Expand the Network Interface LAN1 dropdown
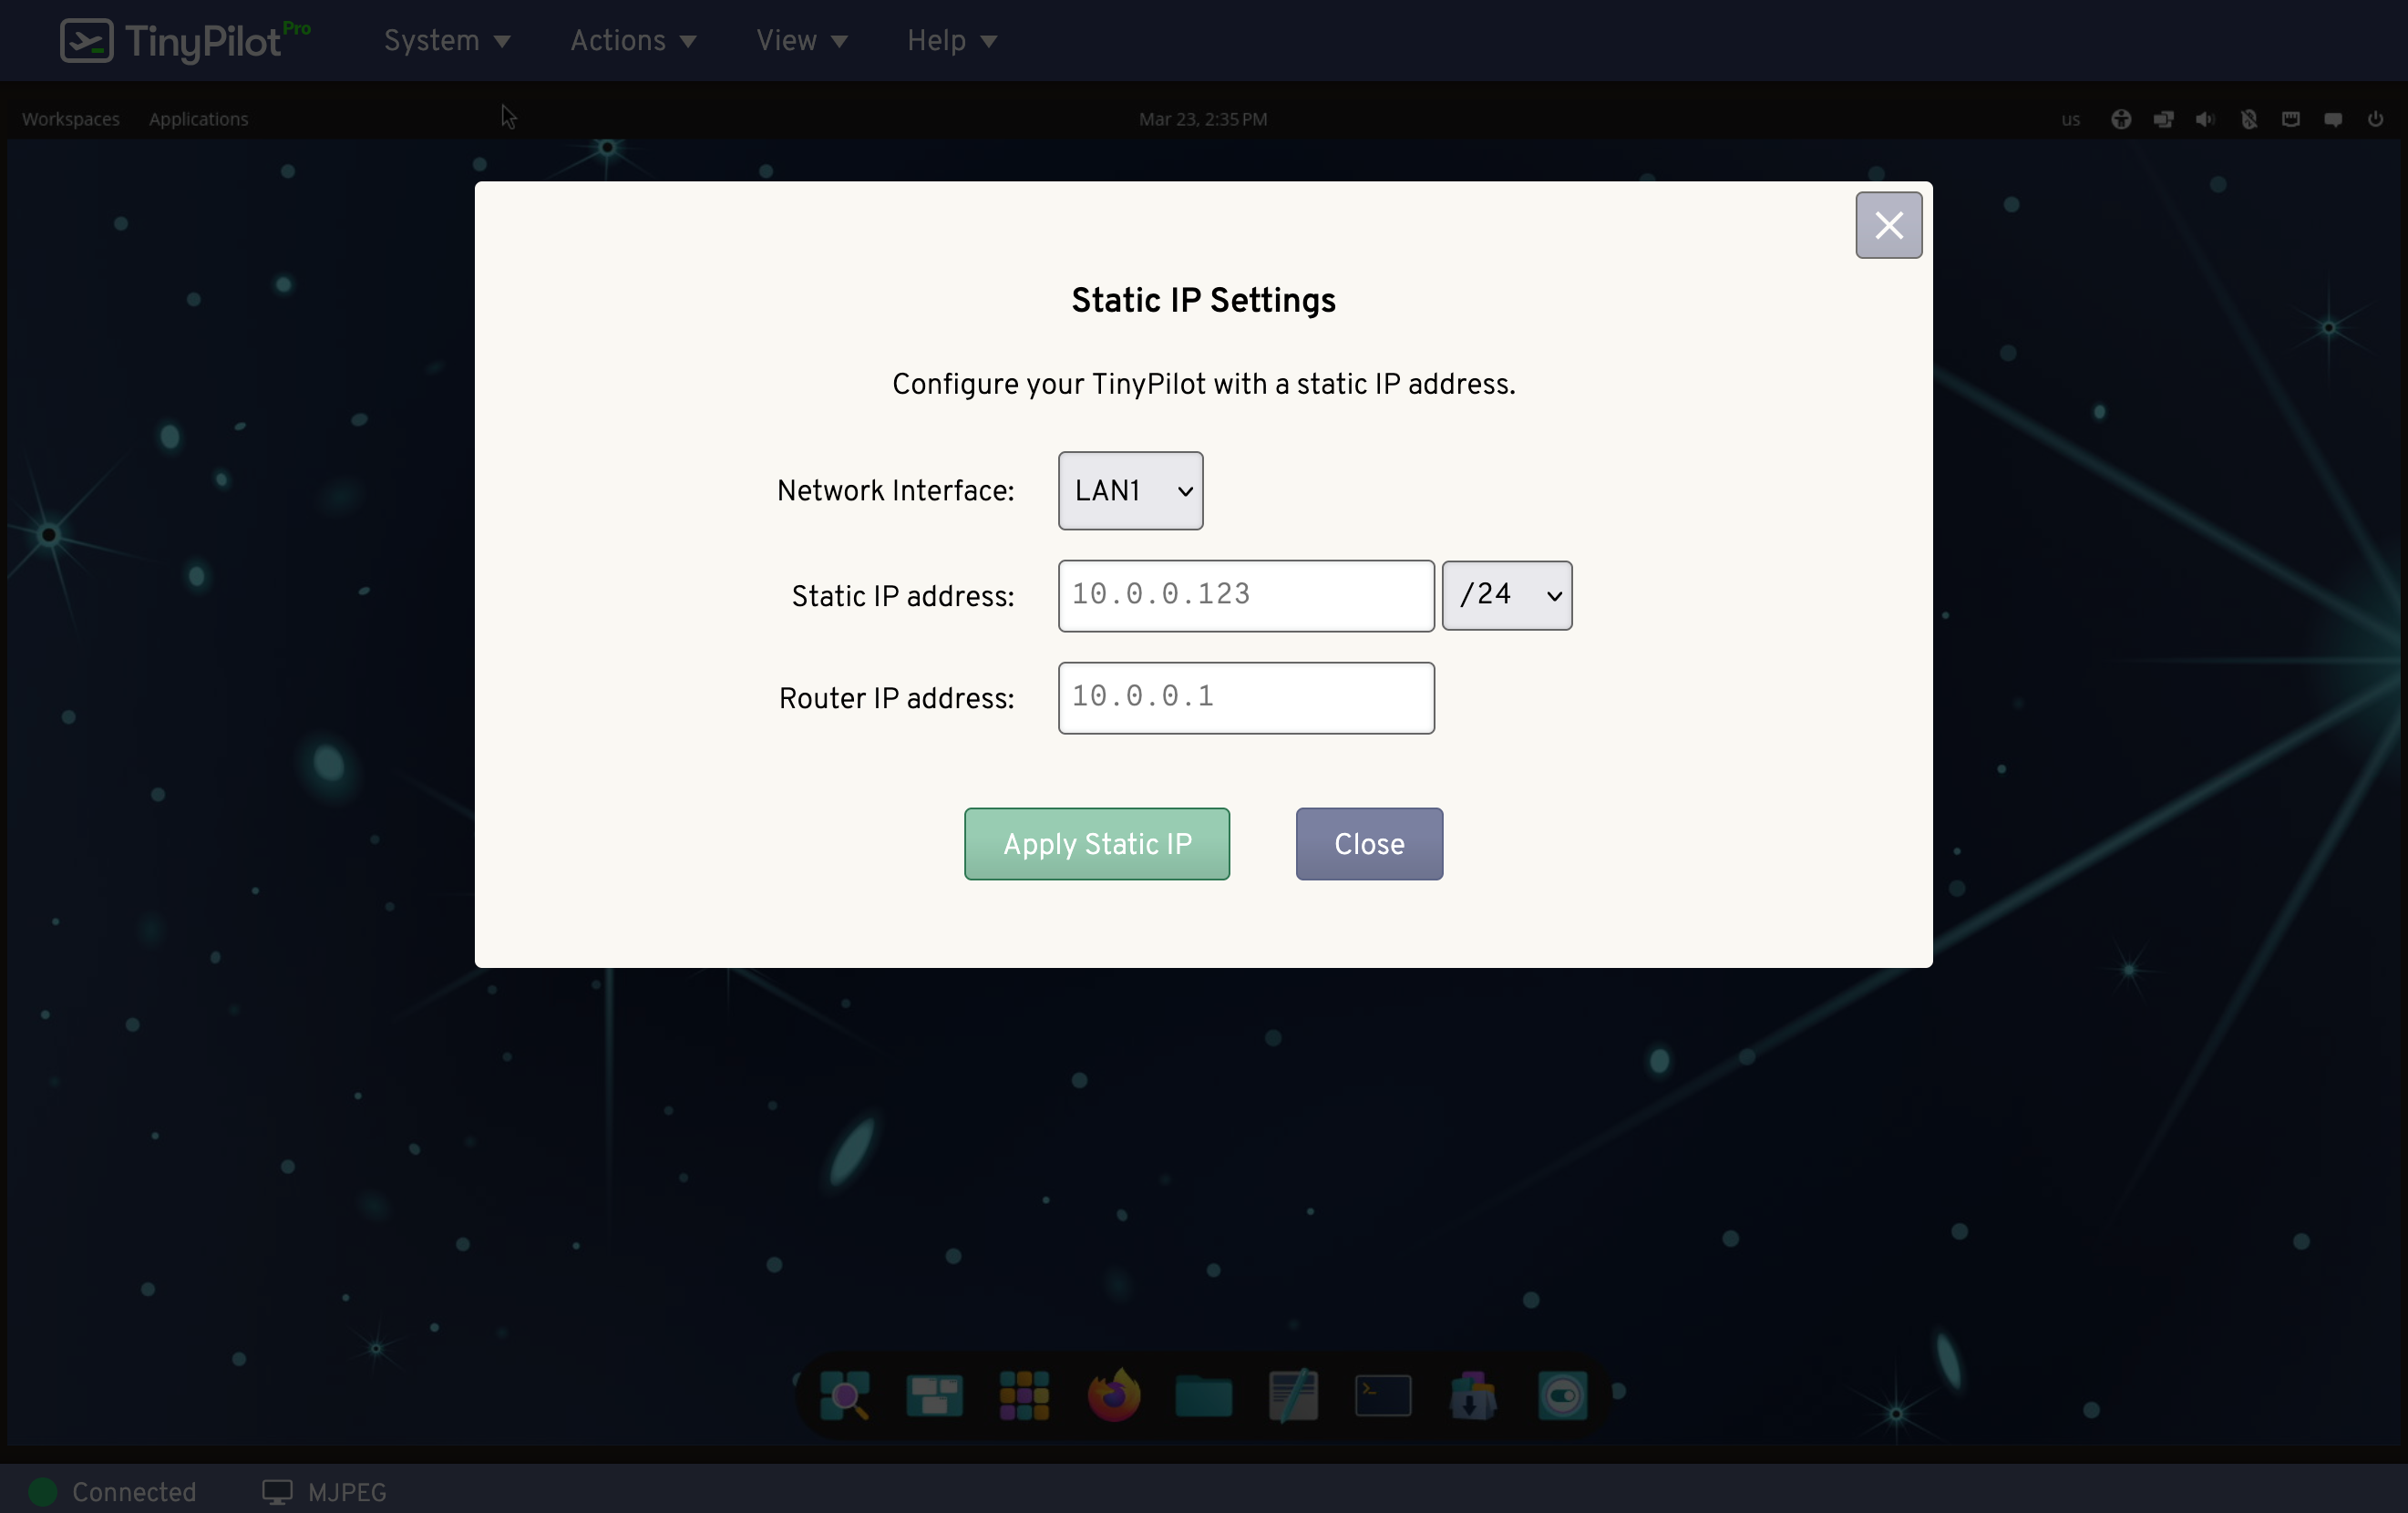Screen dimensions: 2408x1513 [x=1130, y=491]
